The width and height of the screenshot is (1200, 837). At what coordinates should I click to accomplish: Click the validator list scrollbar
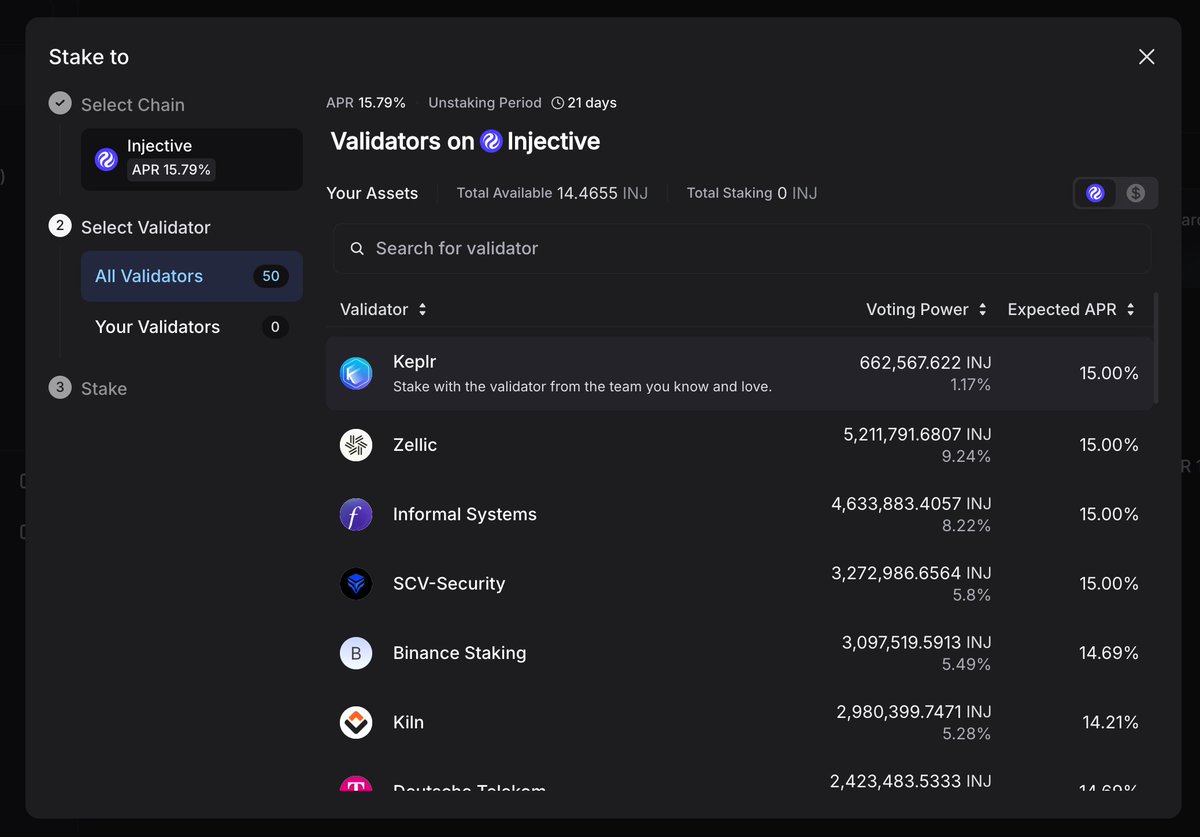[x=1157, y=348]
